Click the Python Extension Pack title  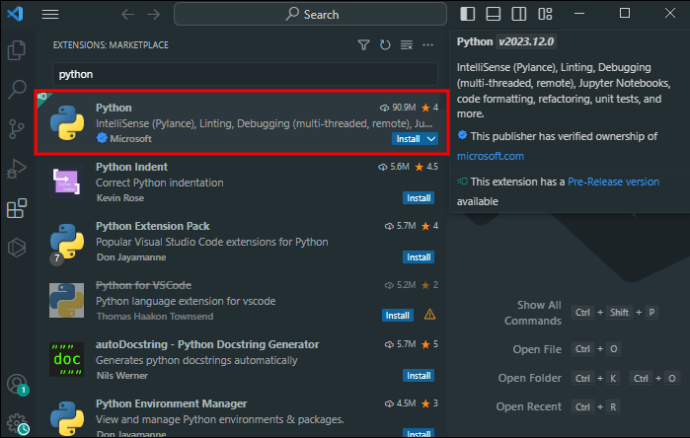[153, 226]
